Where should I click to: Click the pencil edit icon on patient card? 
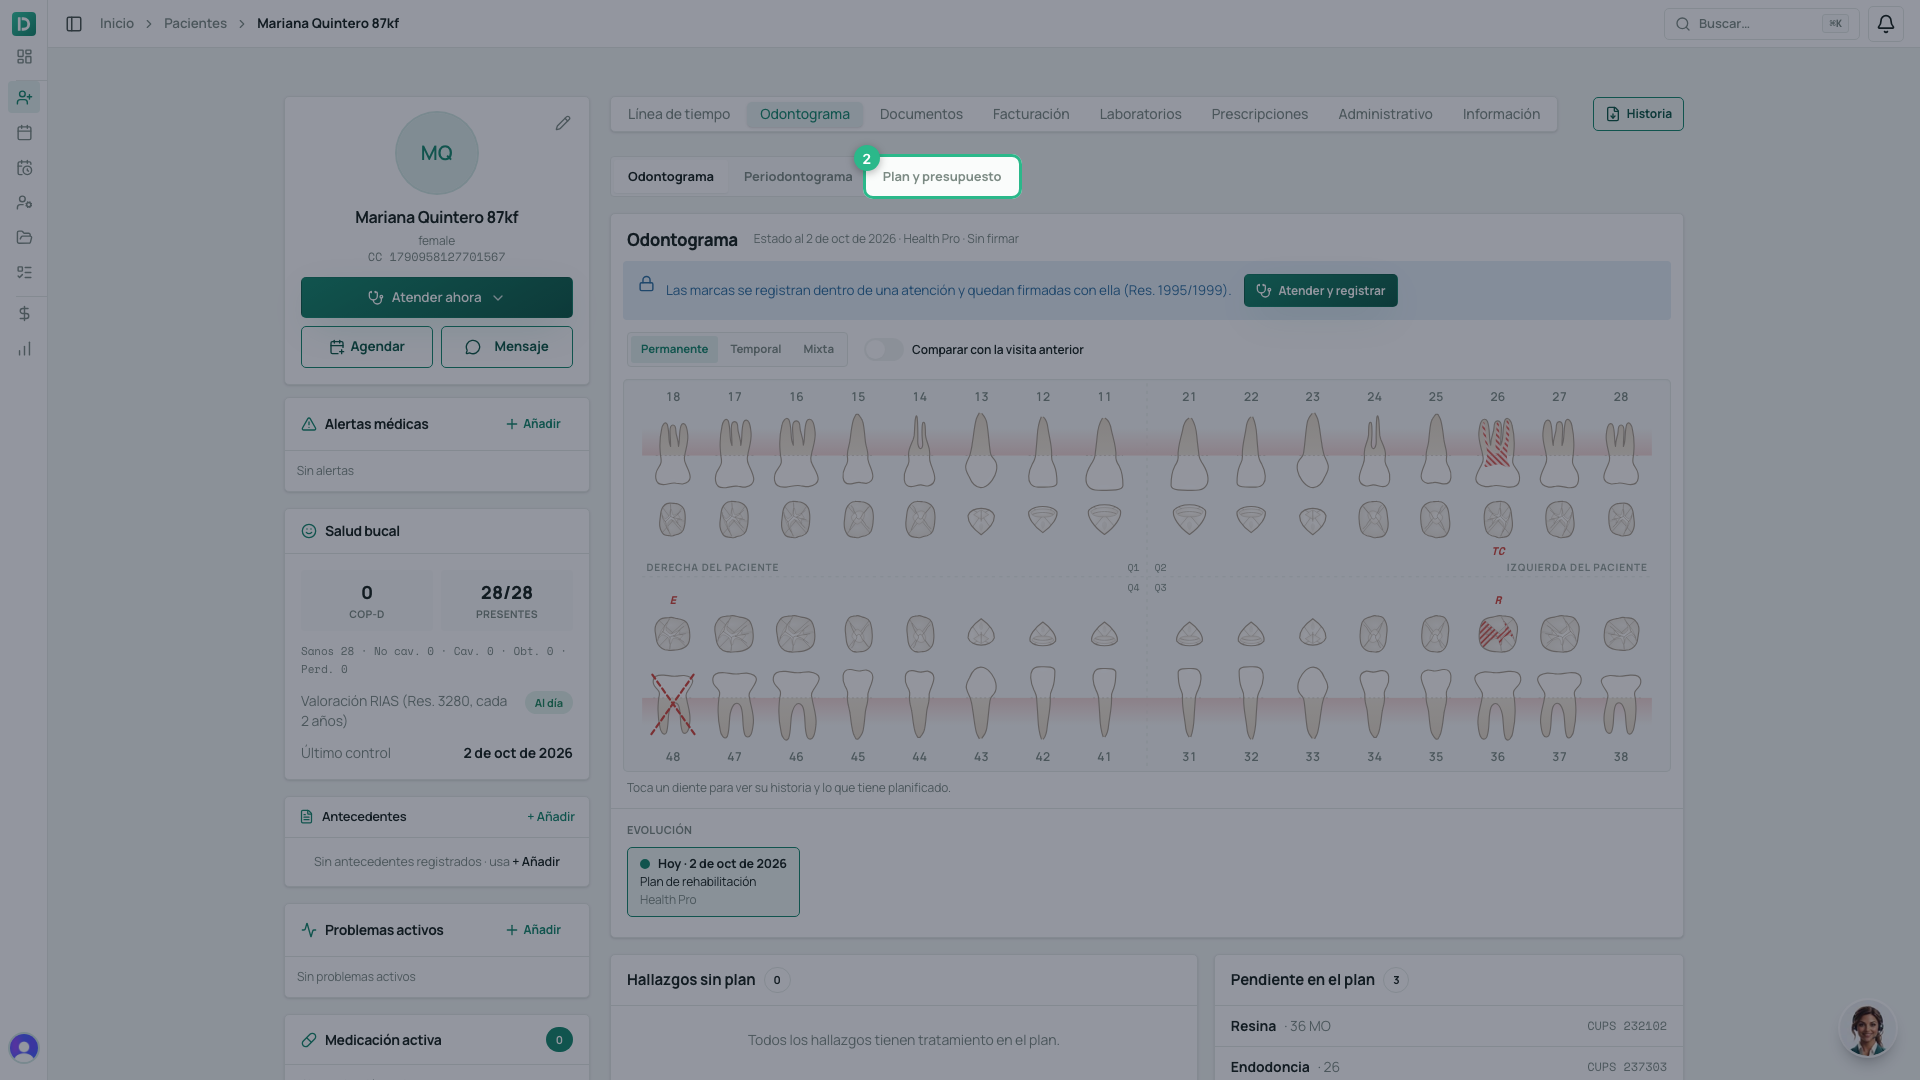[x=563, y=123]
